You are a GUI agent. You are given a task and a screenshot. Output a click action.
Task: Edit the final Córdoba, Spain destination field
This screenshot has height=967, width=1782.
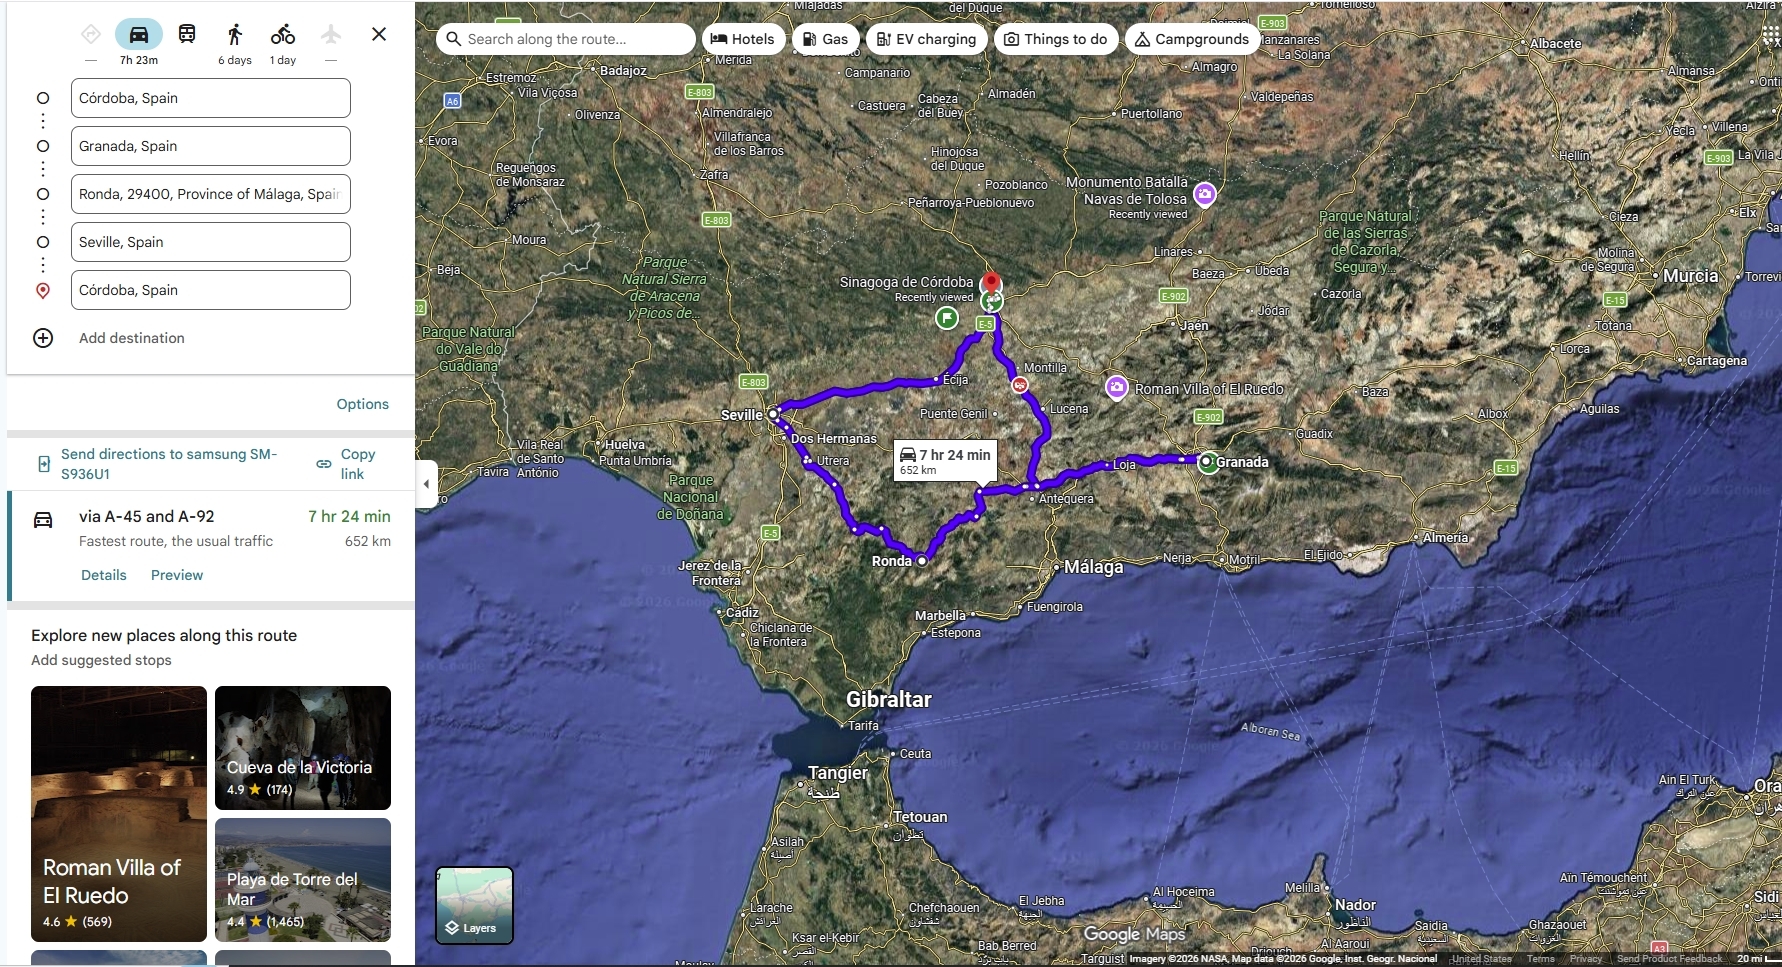211,290
